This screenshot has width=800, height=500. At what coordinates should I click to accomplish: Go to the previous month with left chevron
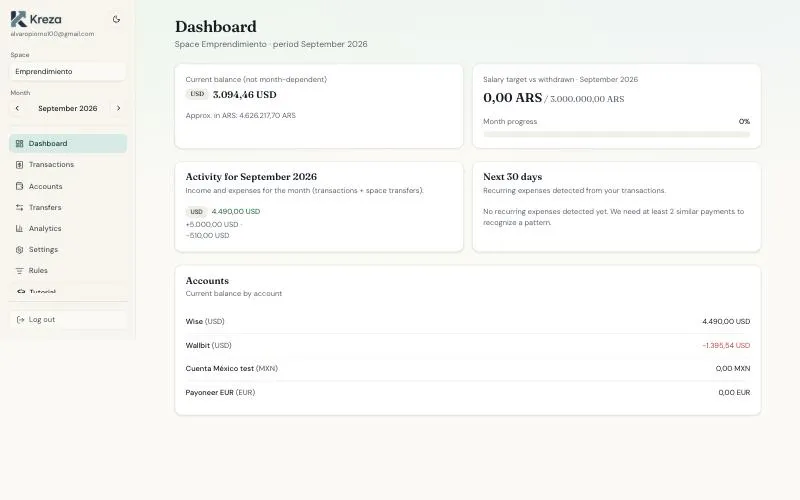[17, 108]
